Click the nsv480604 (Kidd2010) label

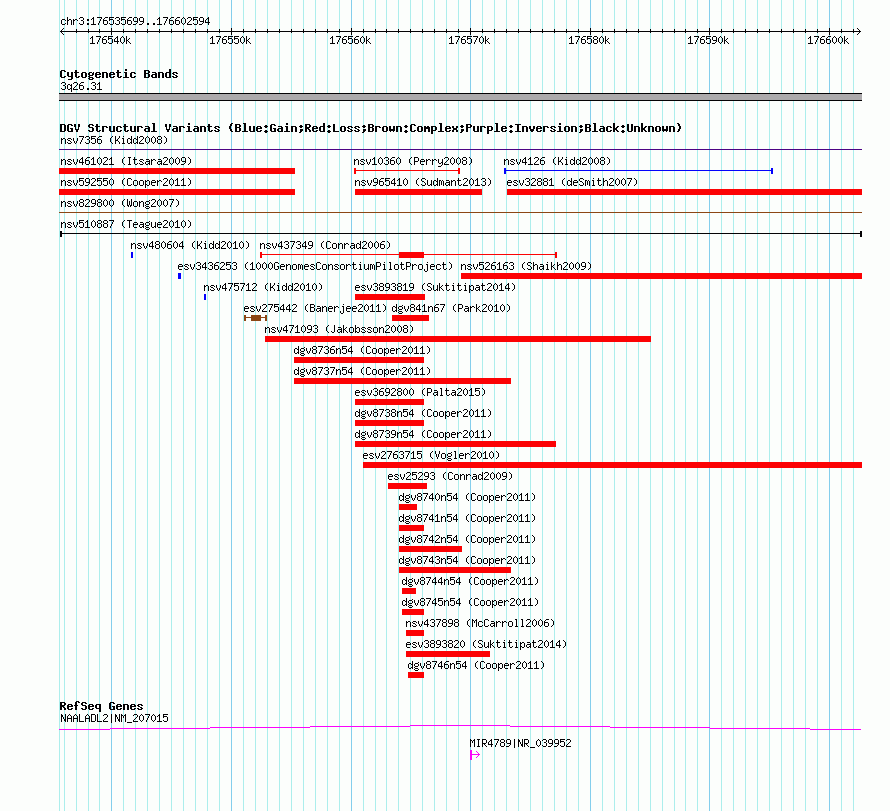coord(190,245)
